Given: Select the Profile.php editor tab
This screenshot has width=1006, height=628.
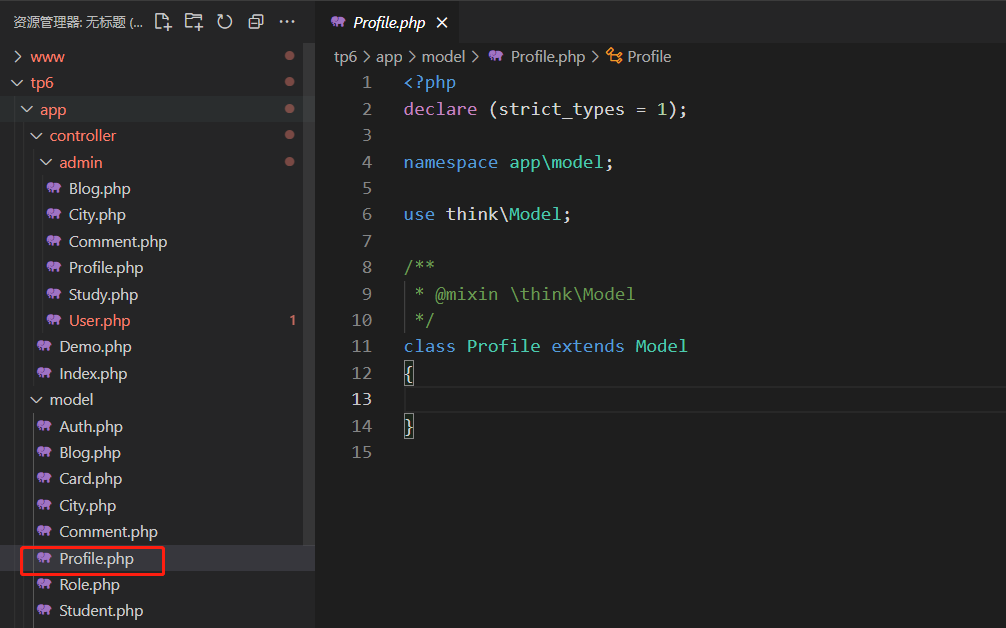Looking at the screenshot, I should click(389, 22).
